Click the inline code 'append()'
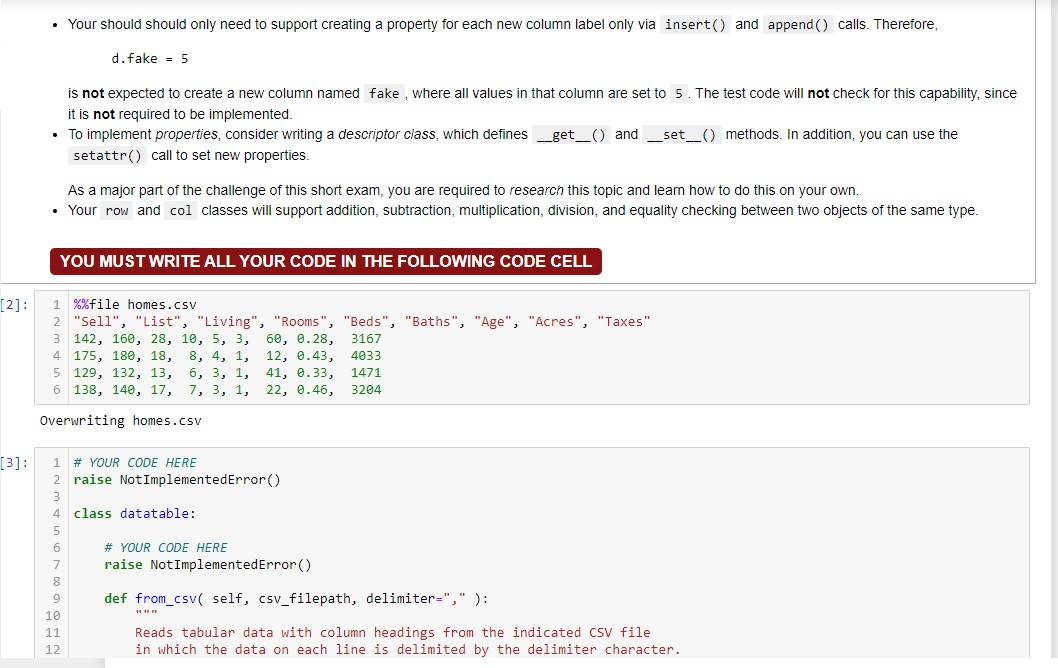Viewport: 1058px width, 668px height. click(x=798, y=24)
